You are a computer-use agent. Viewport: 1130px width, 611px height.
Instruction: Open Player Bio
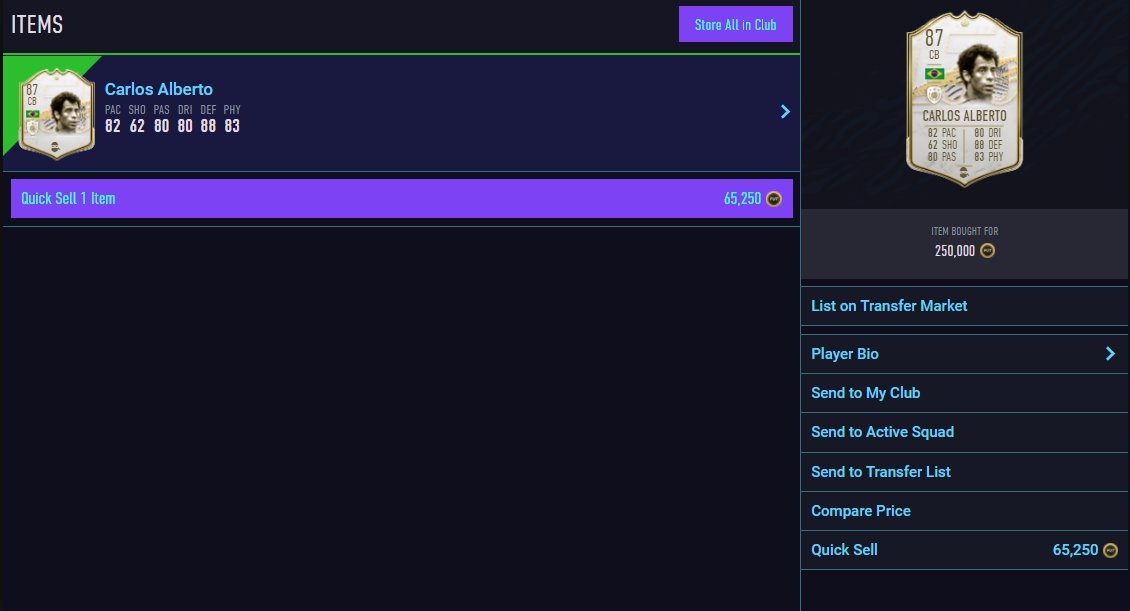click(964, 354)
